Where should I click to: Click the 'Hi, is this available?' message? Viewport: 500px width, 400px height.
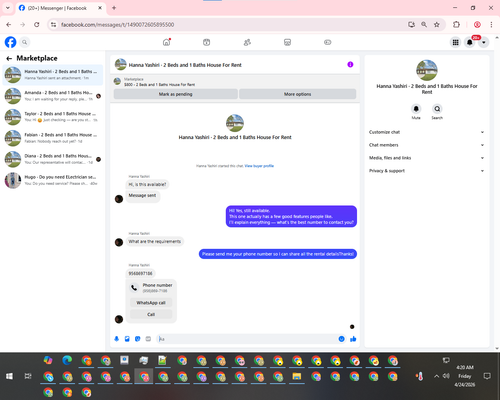[147, 184]
